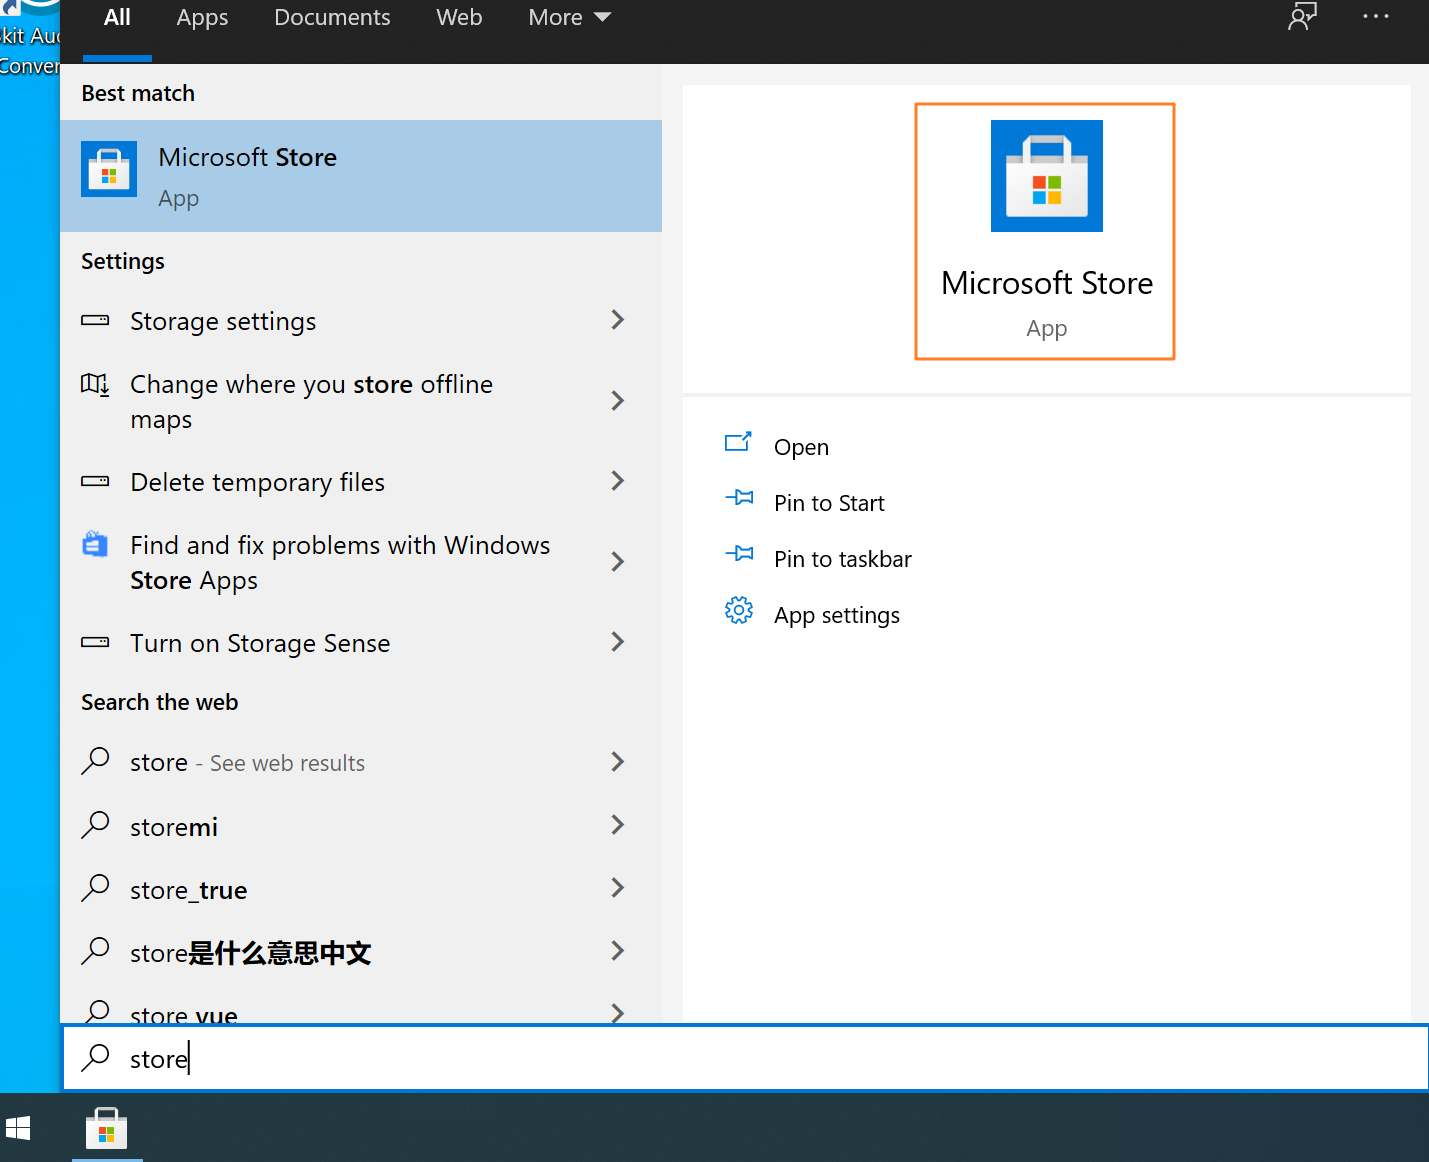Expand Delete temporary files chevron

(x=618, y=481)
